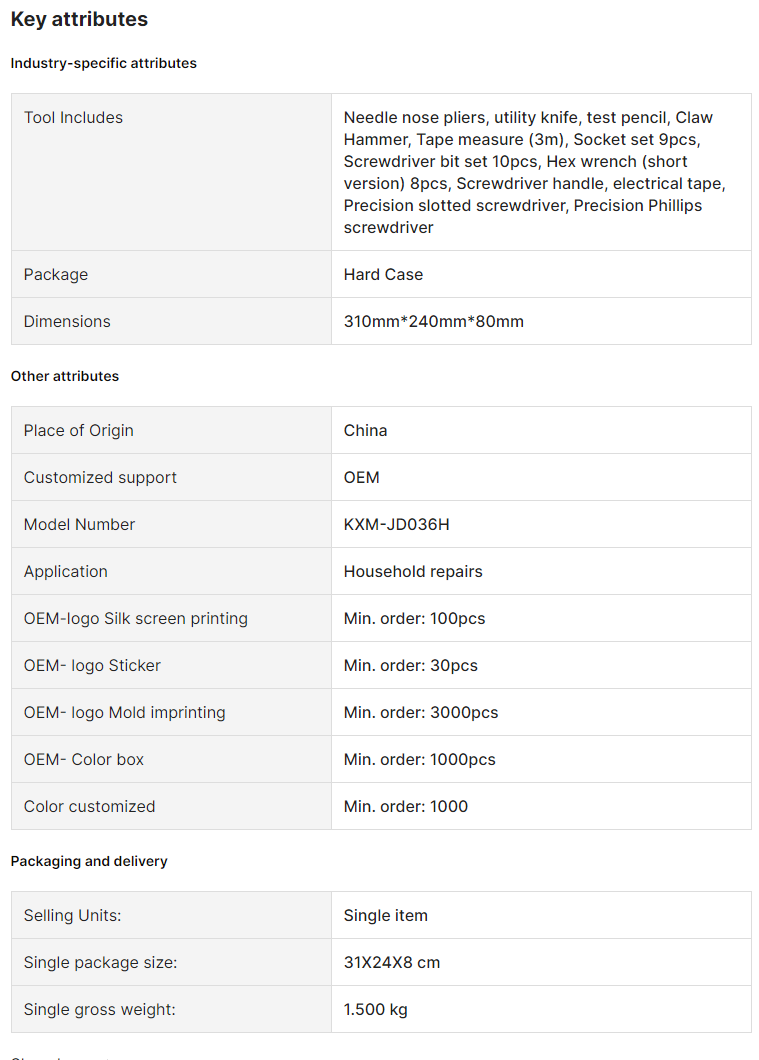759x1060 pixels.
Task: Select the Min. order: 30pcs value
Action: pyautogui.click(x=410, y=665)
